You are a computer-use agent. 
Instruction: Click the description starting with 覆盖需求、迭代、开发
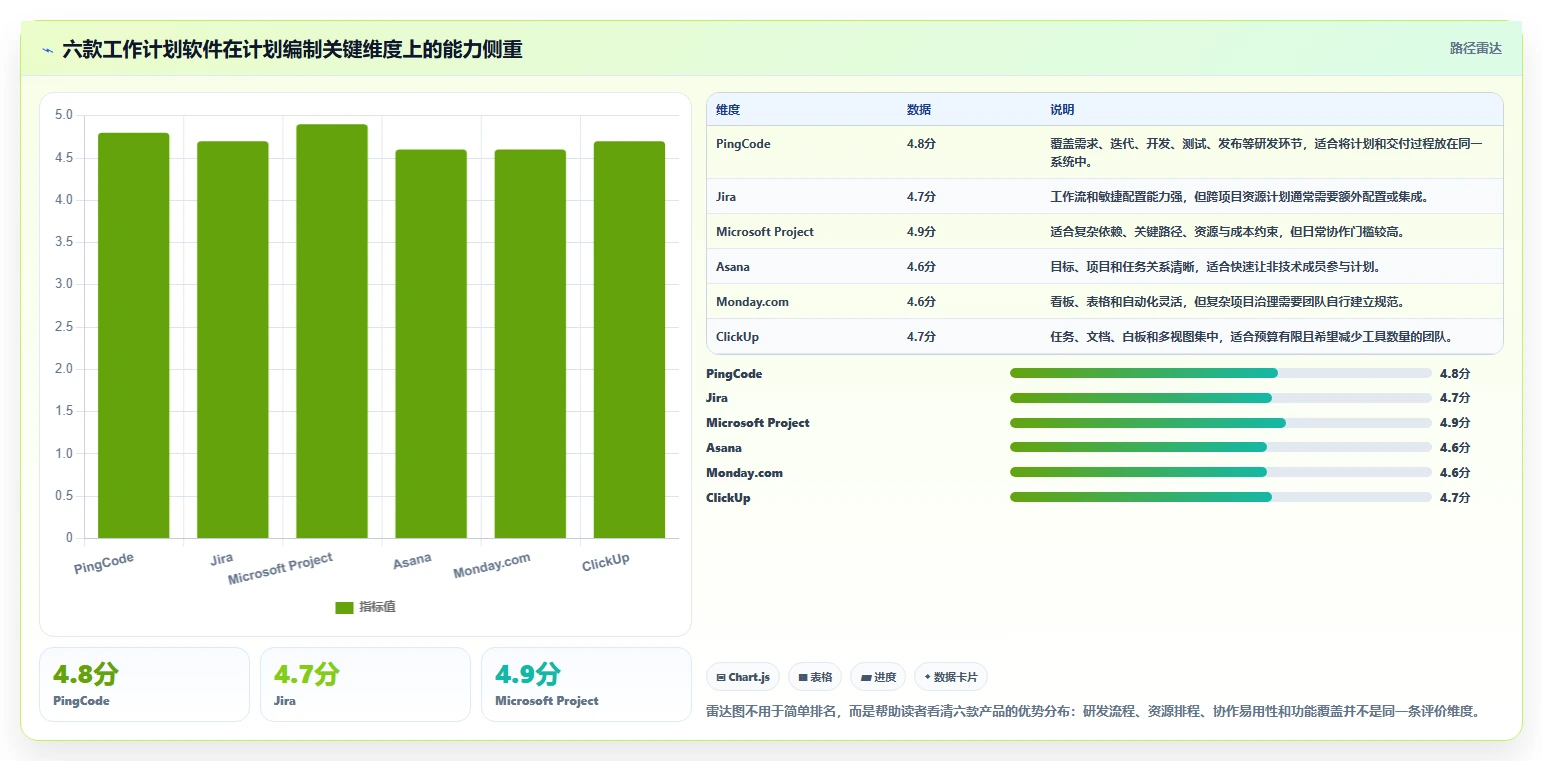coord(1266,153)
